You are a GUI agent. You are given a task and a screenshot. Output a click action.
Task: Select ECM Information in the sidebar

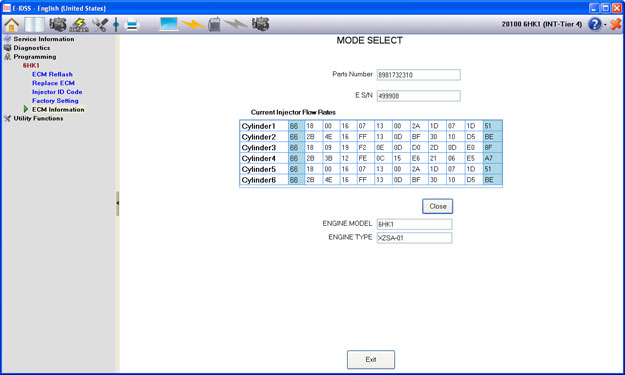[x=58, y=110]
